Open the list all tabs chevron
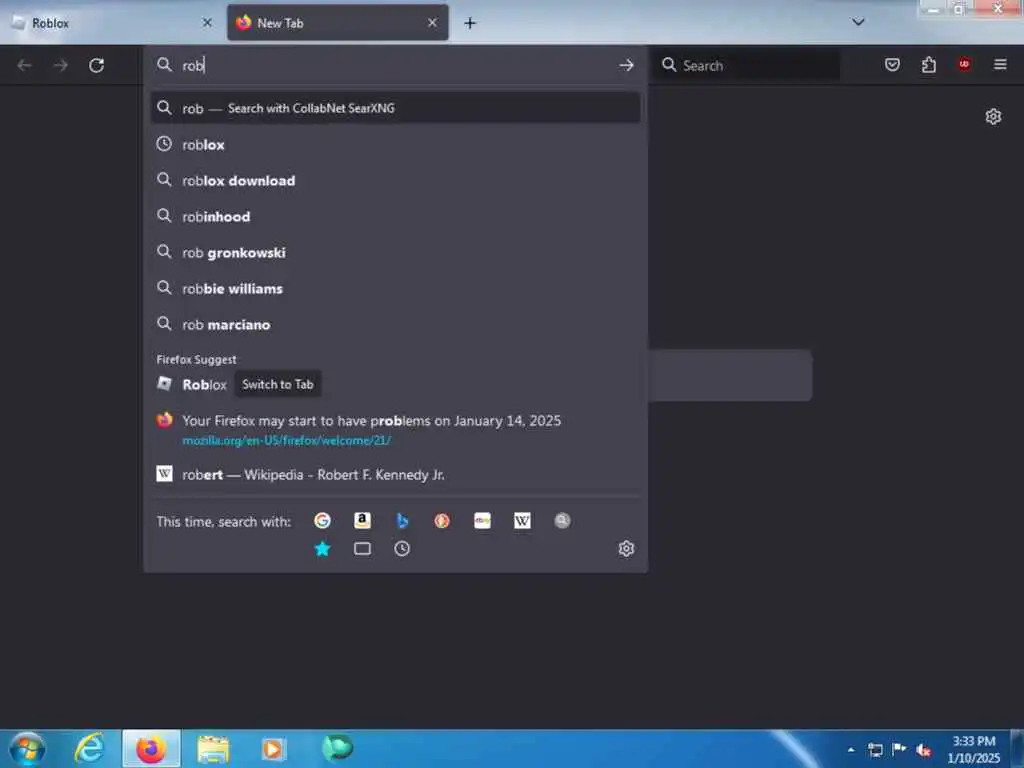Image resolution: width=1024 pixels, height=768 pixels. pos(858,22)
